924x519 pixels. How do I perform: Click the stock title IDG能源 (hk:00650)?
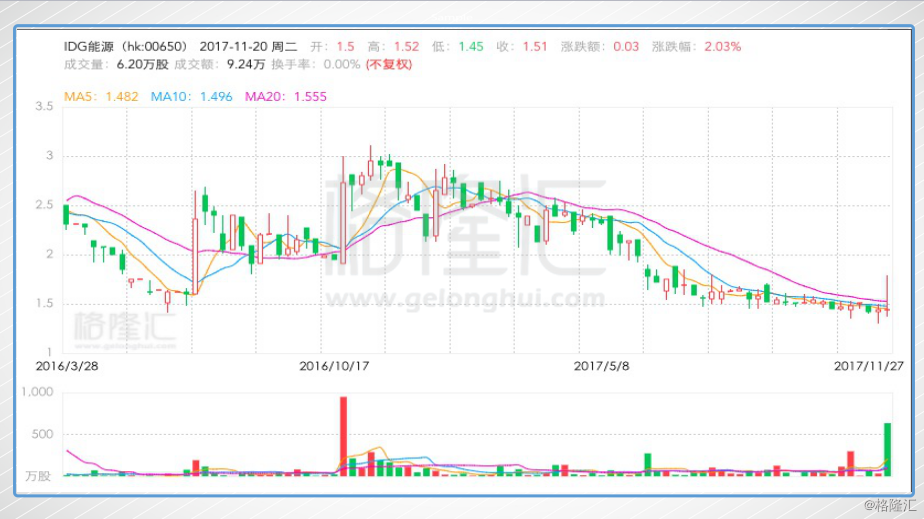point(126,47)
